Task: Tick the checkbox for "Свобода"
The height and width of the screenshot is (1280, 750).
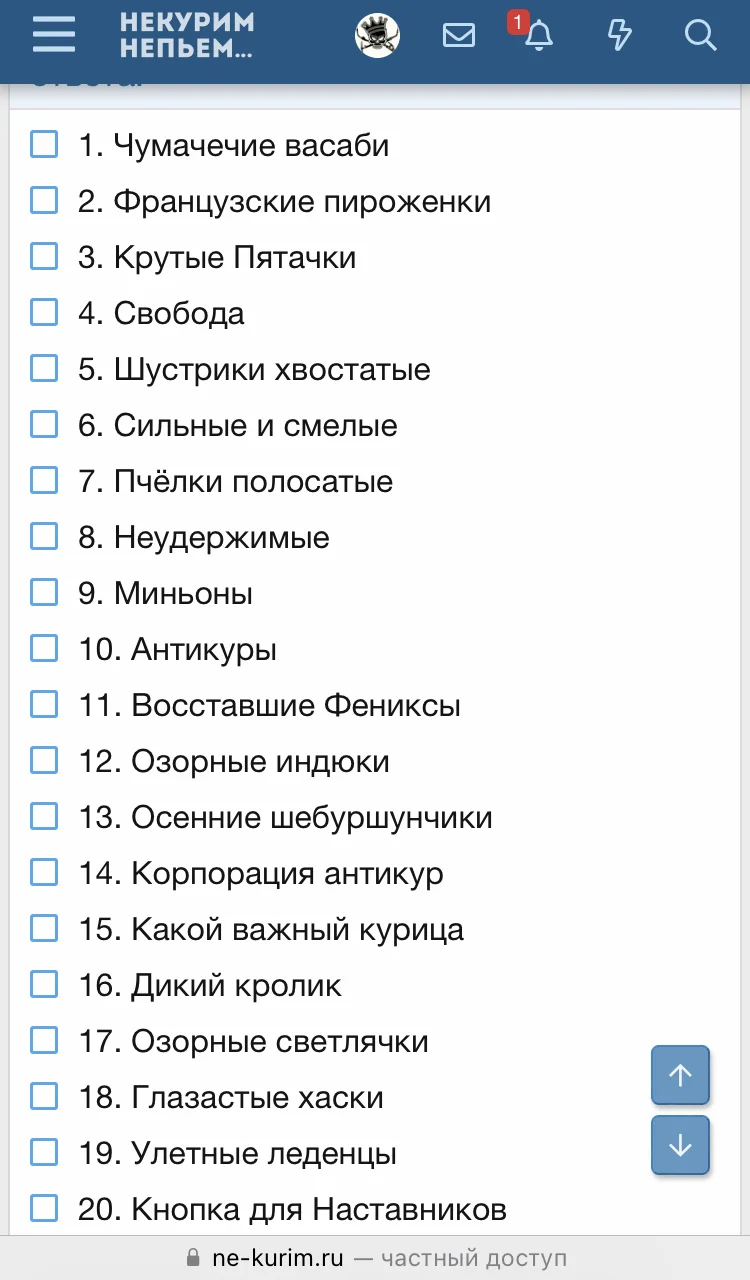Action: point(44,312)
